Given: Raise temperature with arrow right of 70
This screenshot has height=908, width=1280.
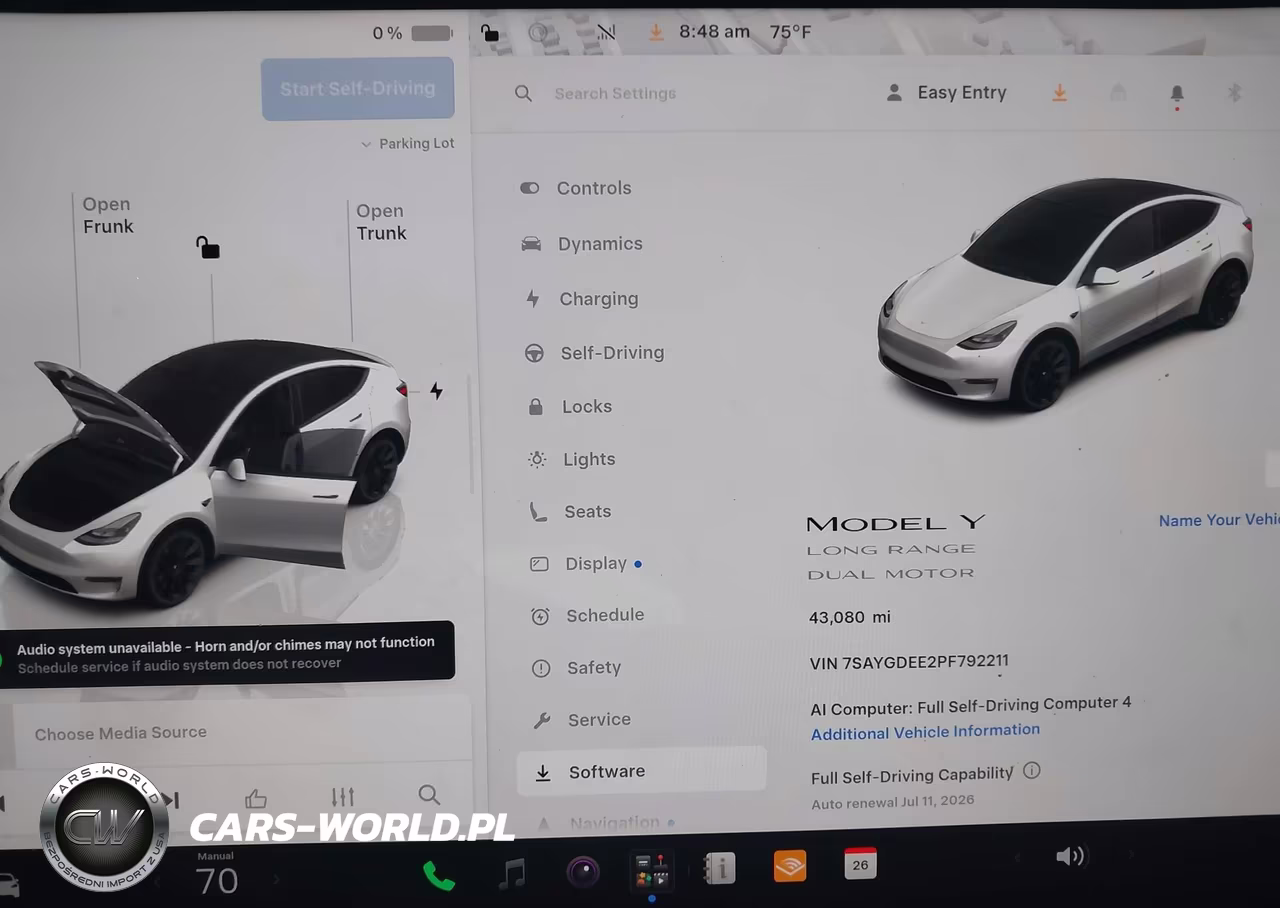Looking at the screenshot, I should [277, 879].
